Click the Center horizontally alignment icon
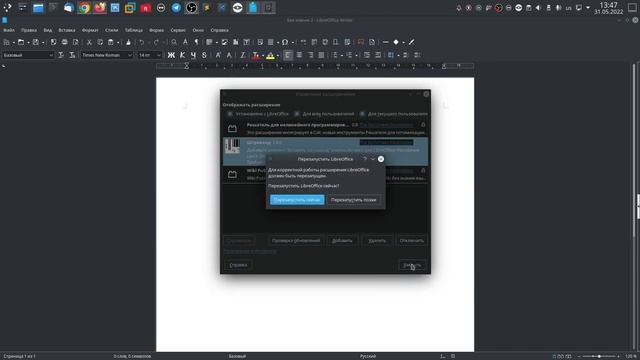The height and width of the screenshot is (360, 640). 299,55
